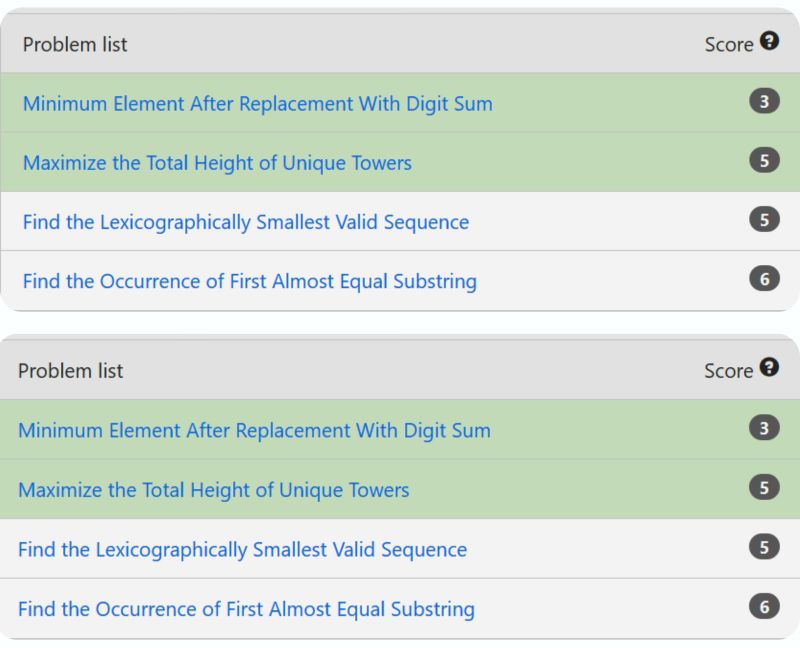Viewport: 800px width, 648px height.
Task: Click Valid Sequence score badge in lower list
Action: pyautogui.click(x=764, y=547)
